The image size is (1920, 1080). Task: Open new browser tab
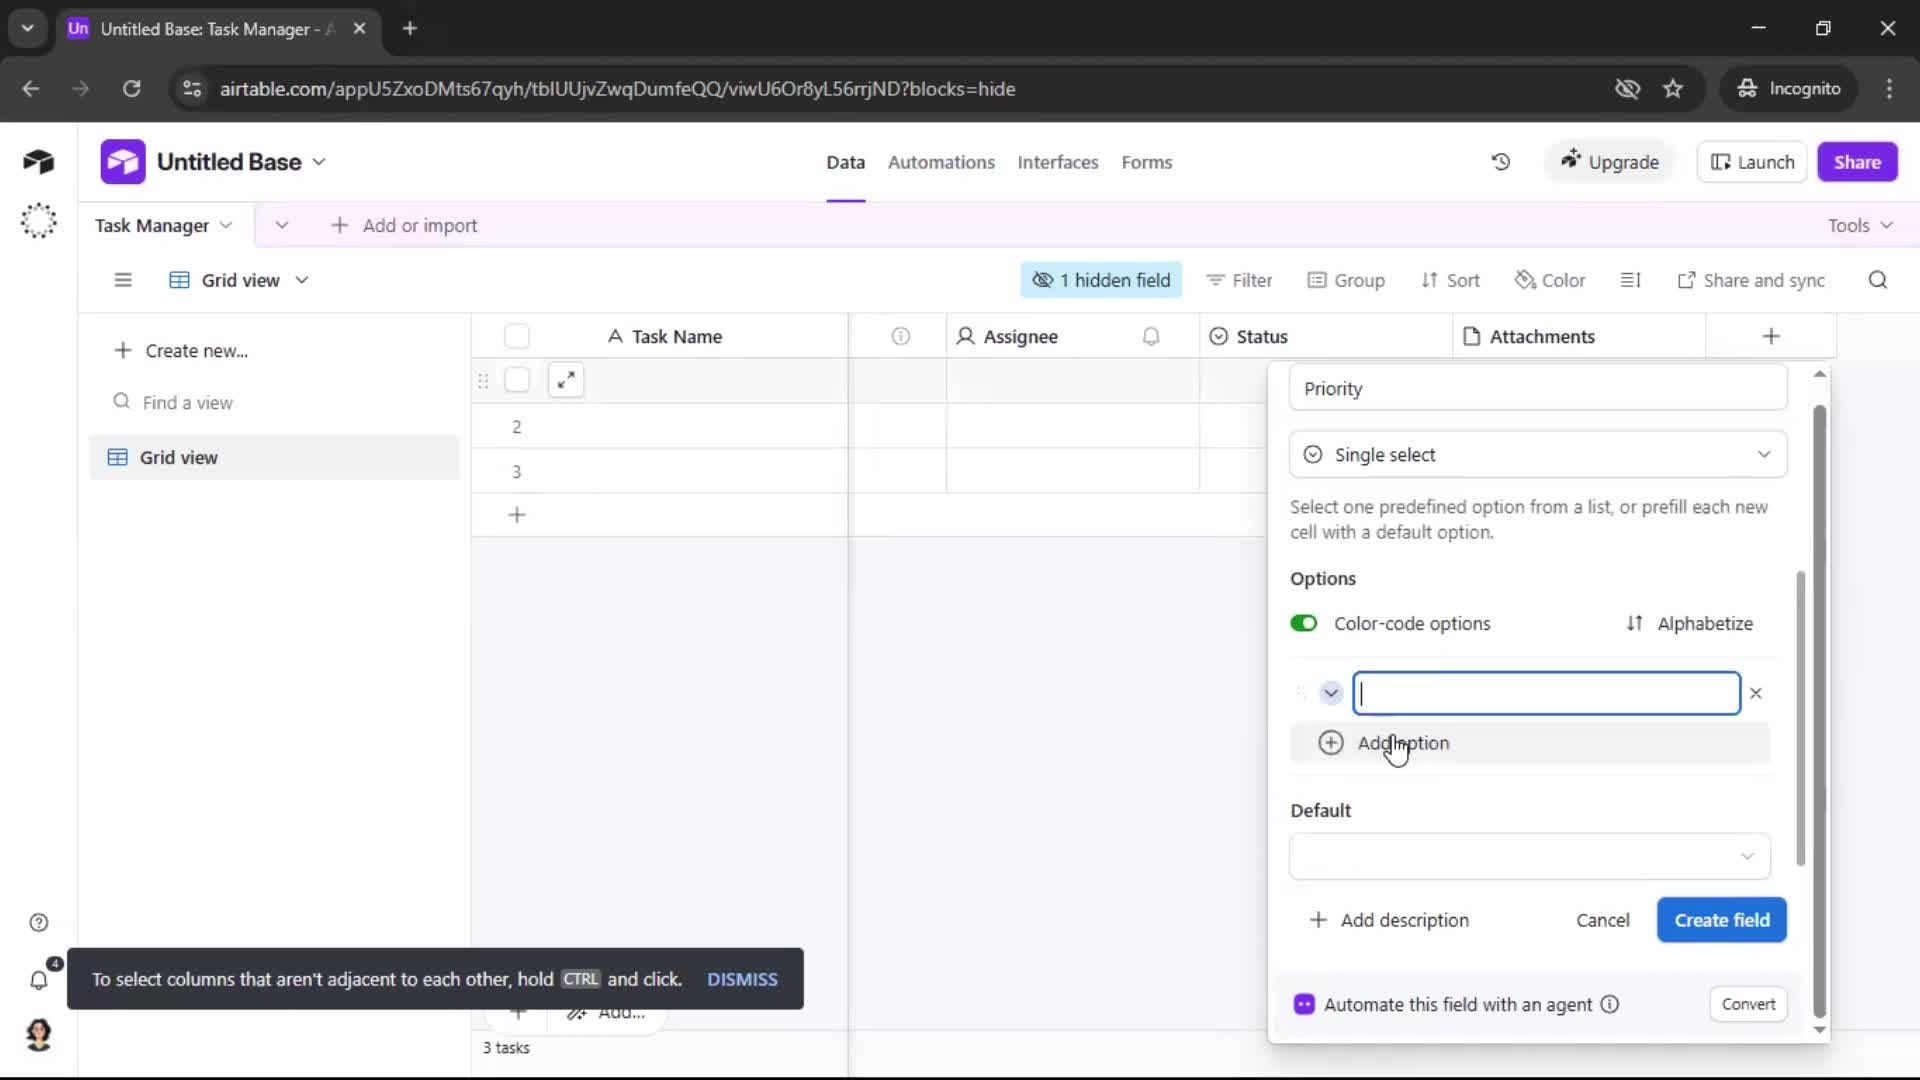click(410, 29)
